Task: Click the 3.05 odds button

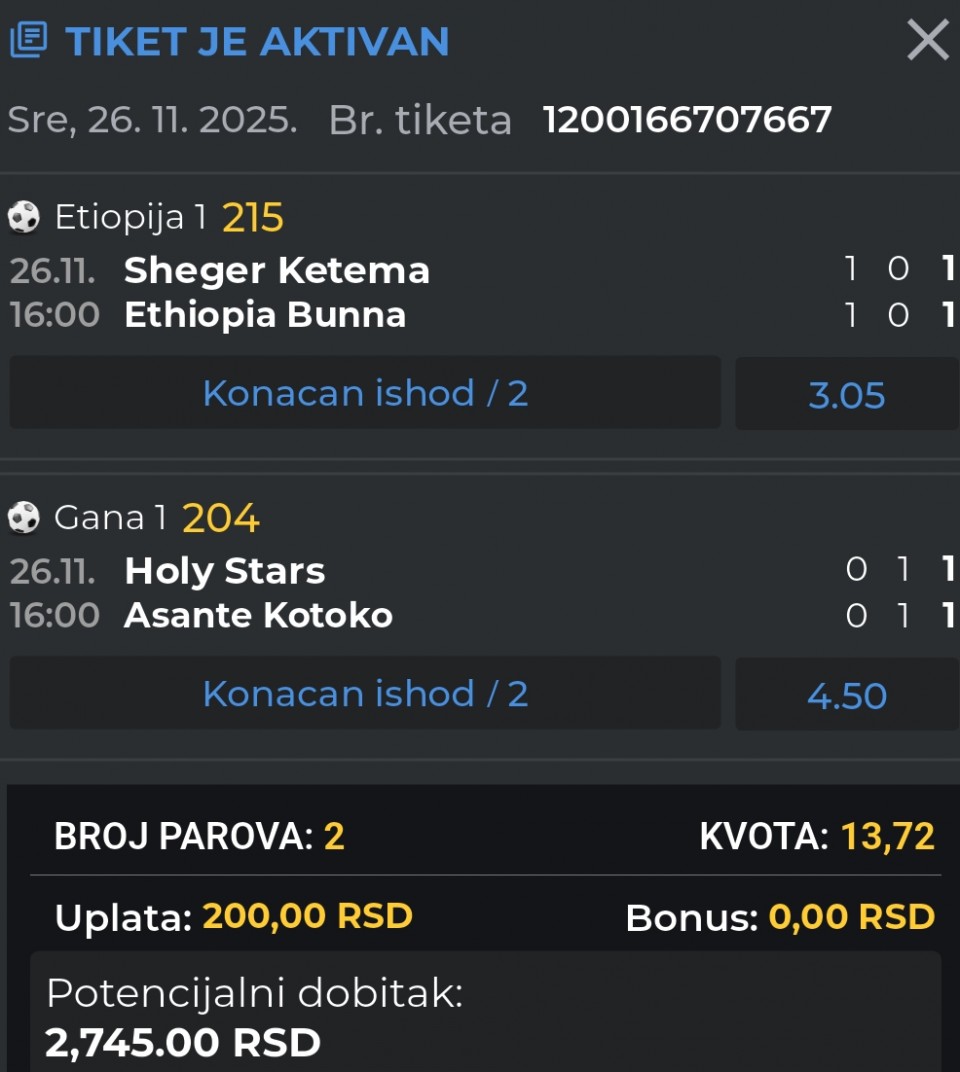Action: point(846,394)
